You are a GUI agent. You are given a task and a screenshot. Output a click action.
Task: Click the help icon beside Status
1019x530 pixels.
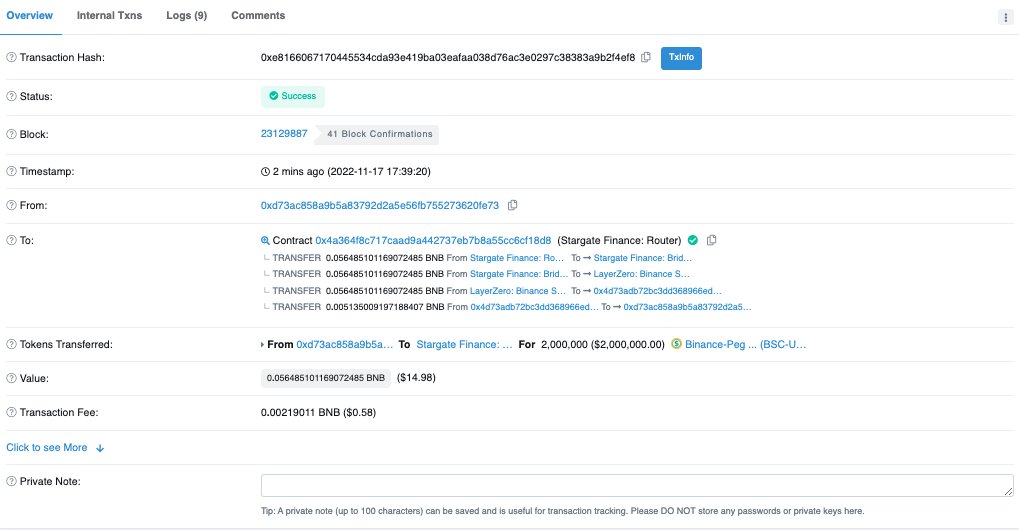pos(11,96)
